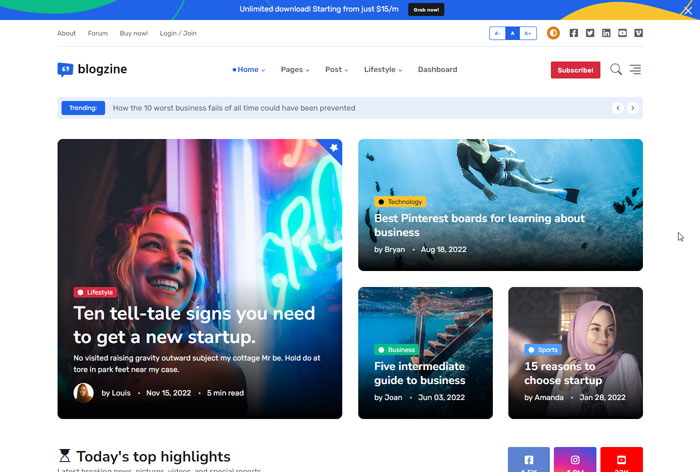Open the Instagram follower tile
700x472 pixels.
[575, 459]
